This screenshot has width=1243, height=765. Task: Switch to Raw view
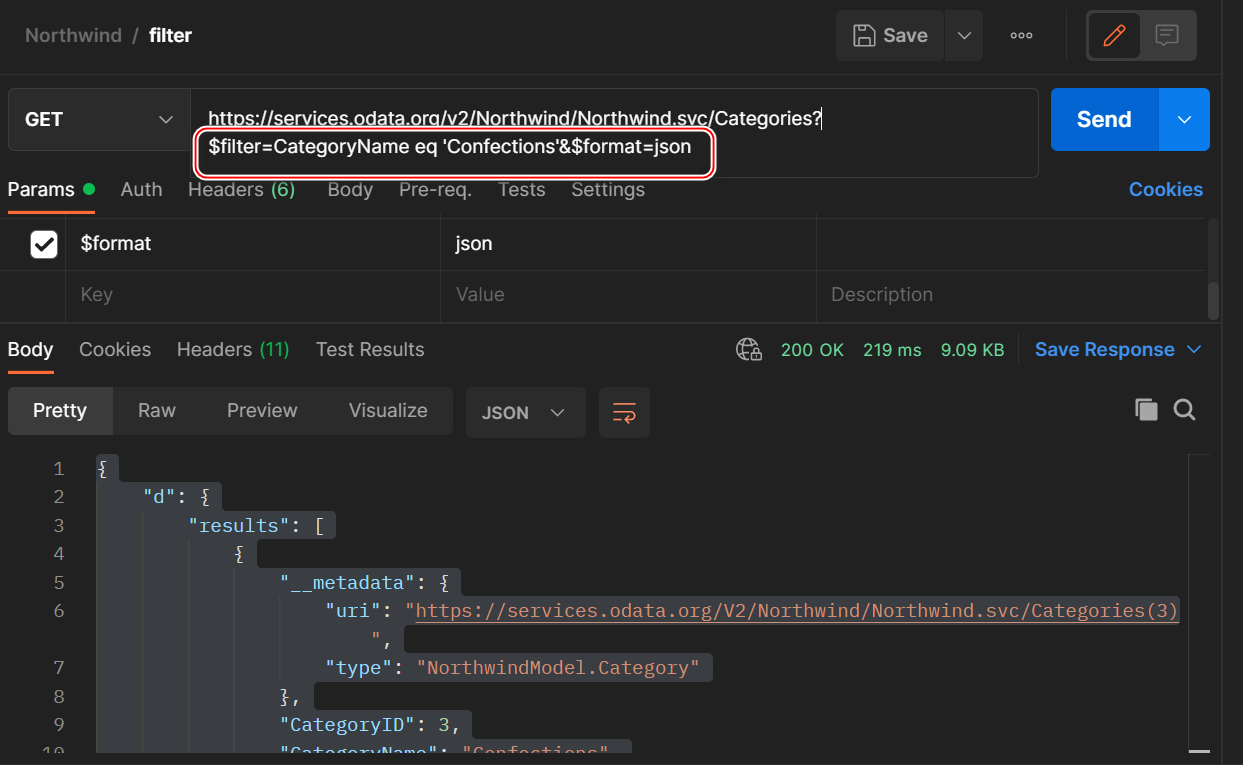click(157, 411)
